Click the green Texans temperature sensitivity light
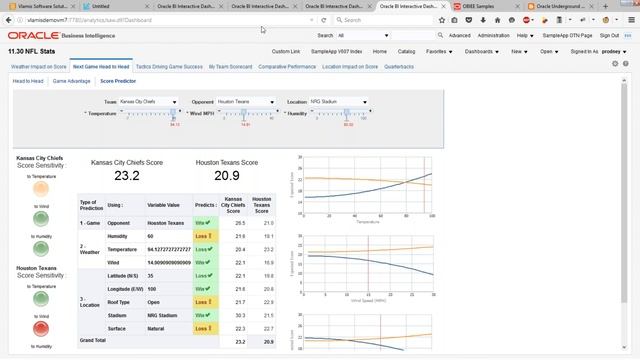Image resolution: width=640 pixels, height=360 pixels. pos(41,299)
